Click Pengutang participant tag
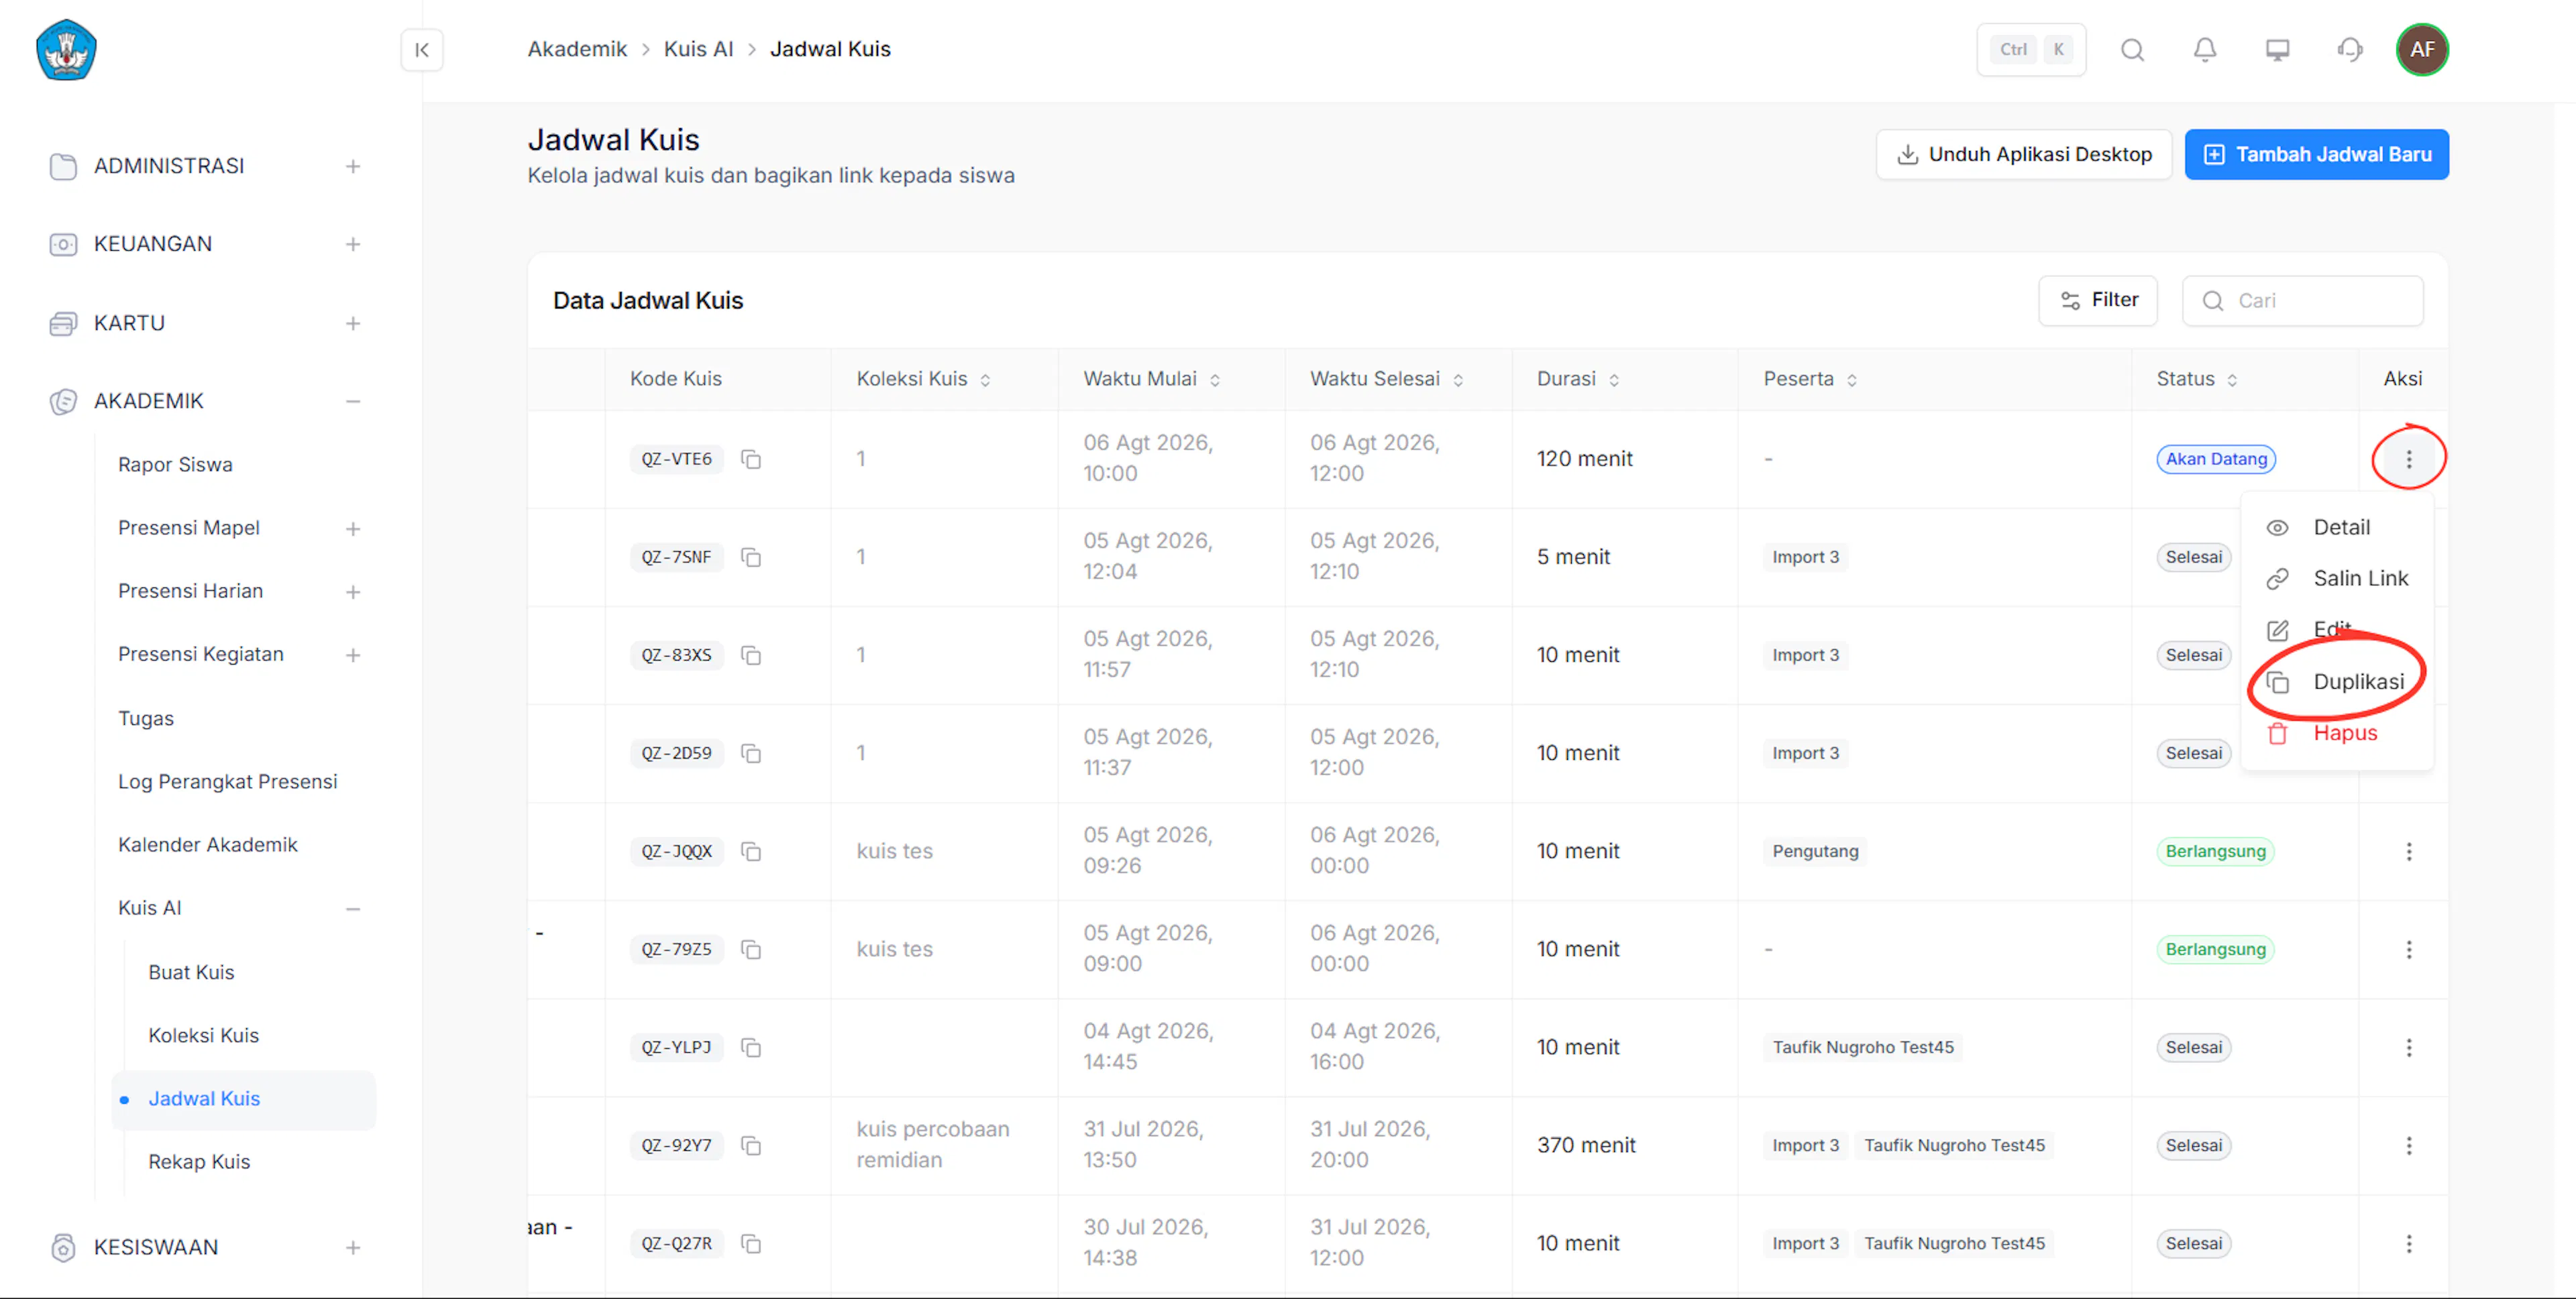The image size is (2576, 1299). point(1815,851)
